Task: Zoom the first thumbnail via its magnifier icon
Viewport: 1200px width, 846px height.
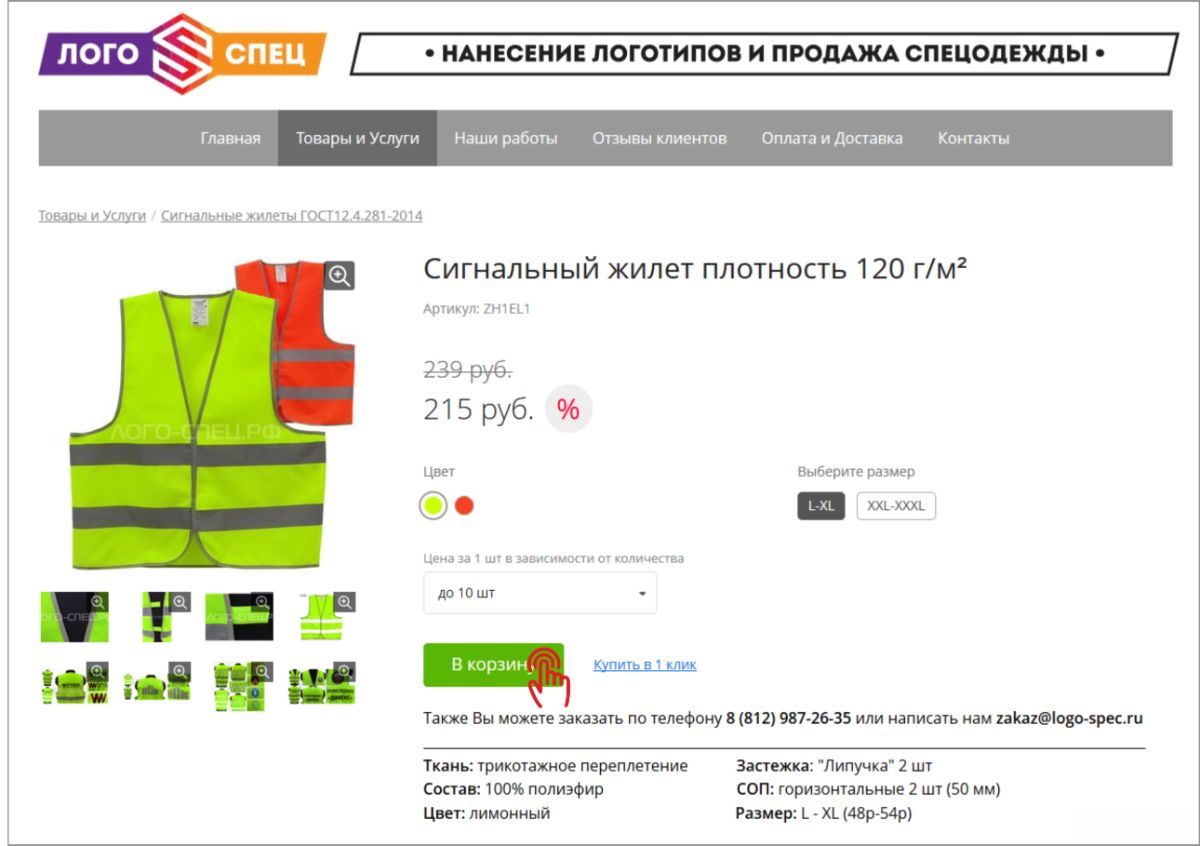Action: 98,602
